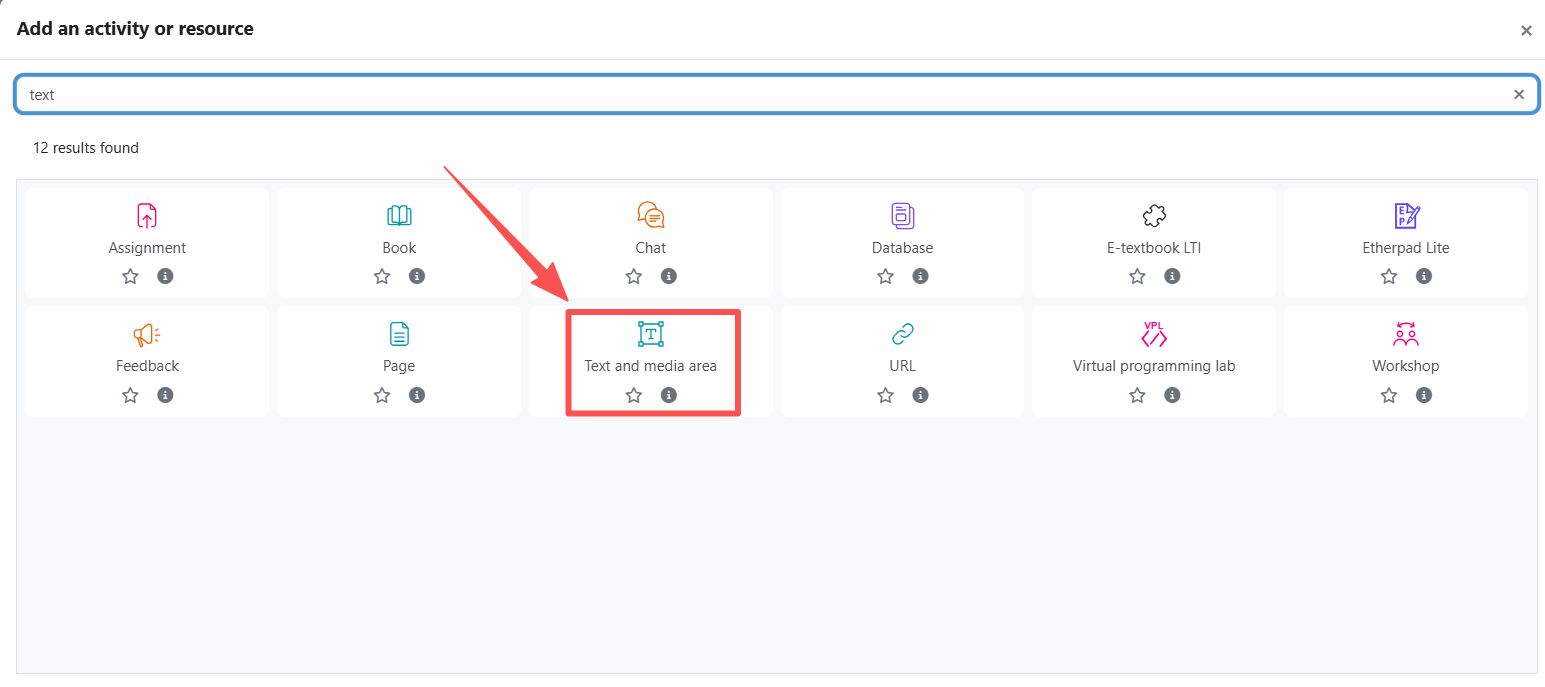The width and height of the screenshot is (1545, 687).
Task: Toggle favourite star for Page
Action: coord(382,395)
